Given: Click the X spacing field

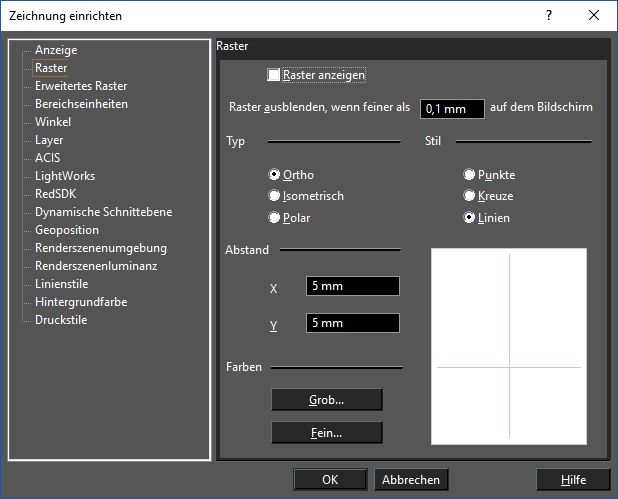Looking at the screenshot, I should [353, 286].
